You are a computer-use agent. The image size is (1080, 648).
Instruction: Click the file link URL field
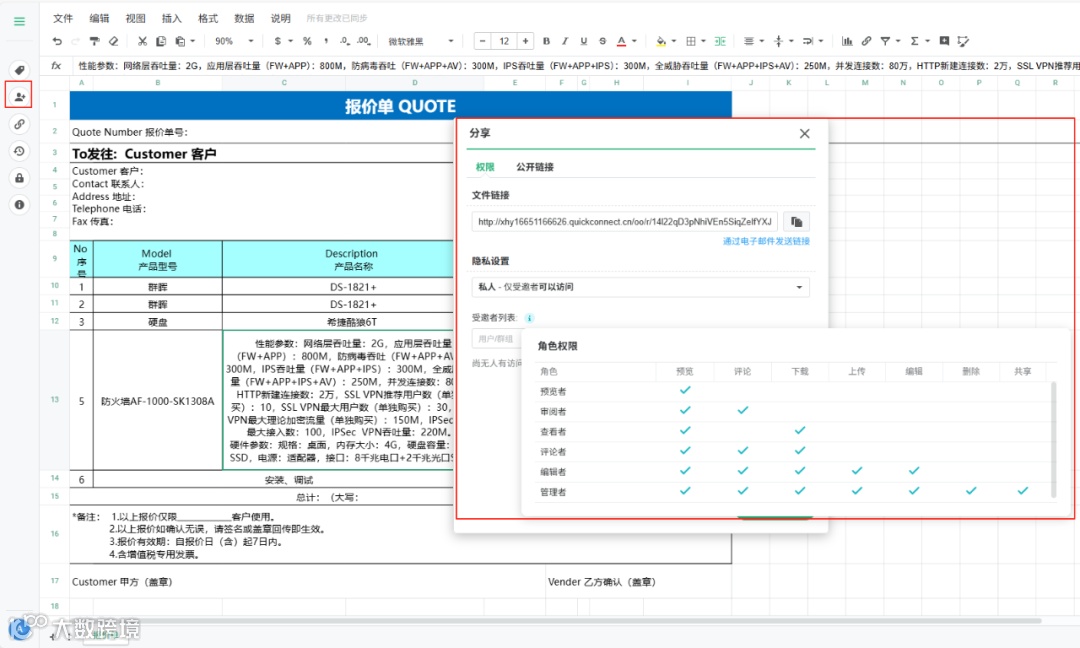[x=625, y=222]
